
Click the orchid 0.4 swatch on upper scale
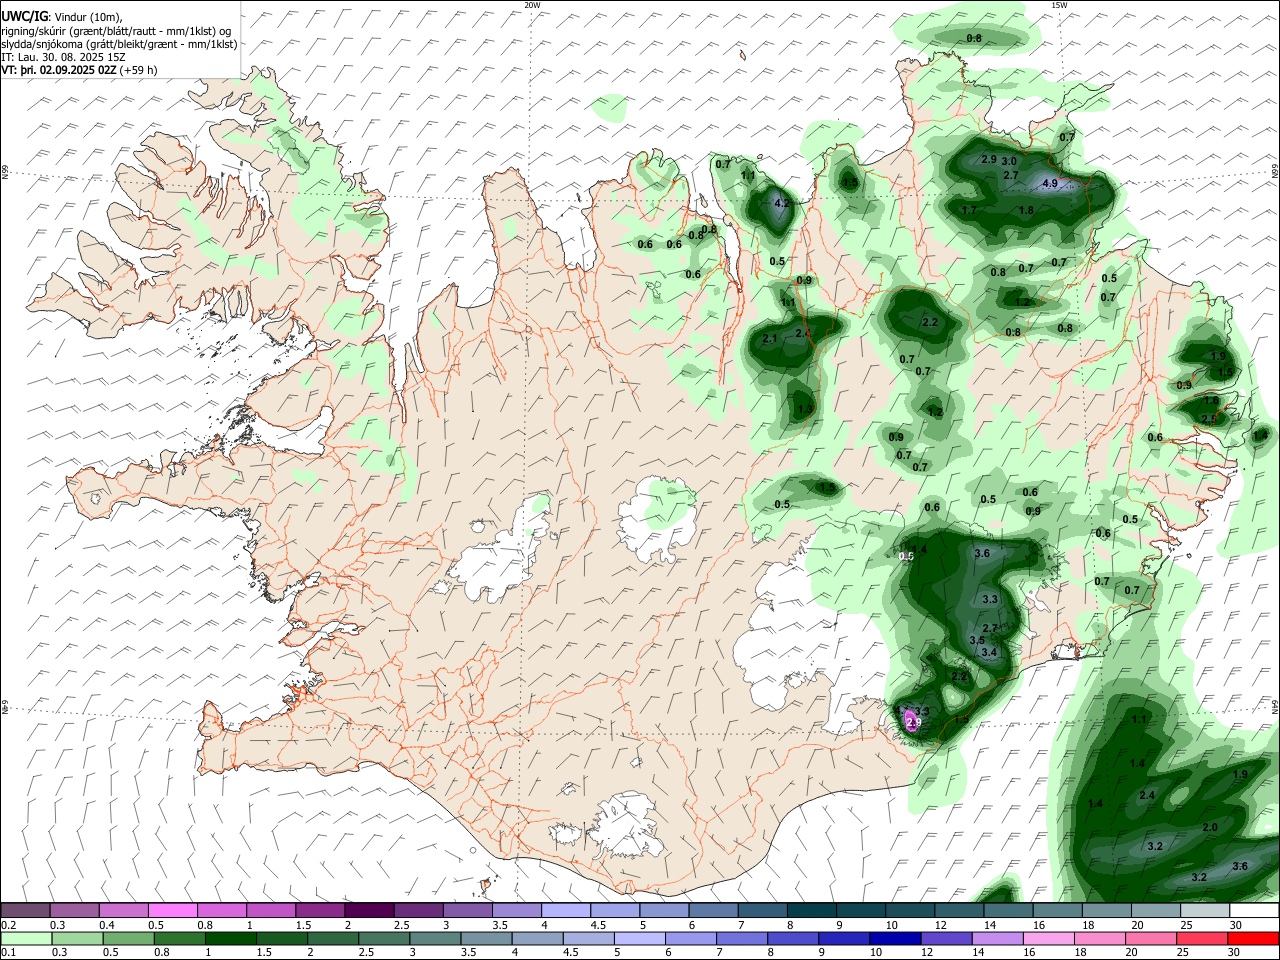123,911
